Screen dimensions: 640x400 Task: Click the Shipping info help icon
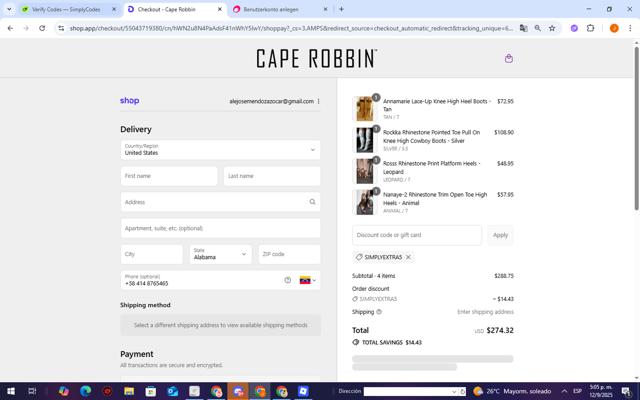point(379,312)
